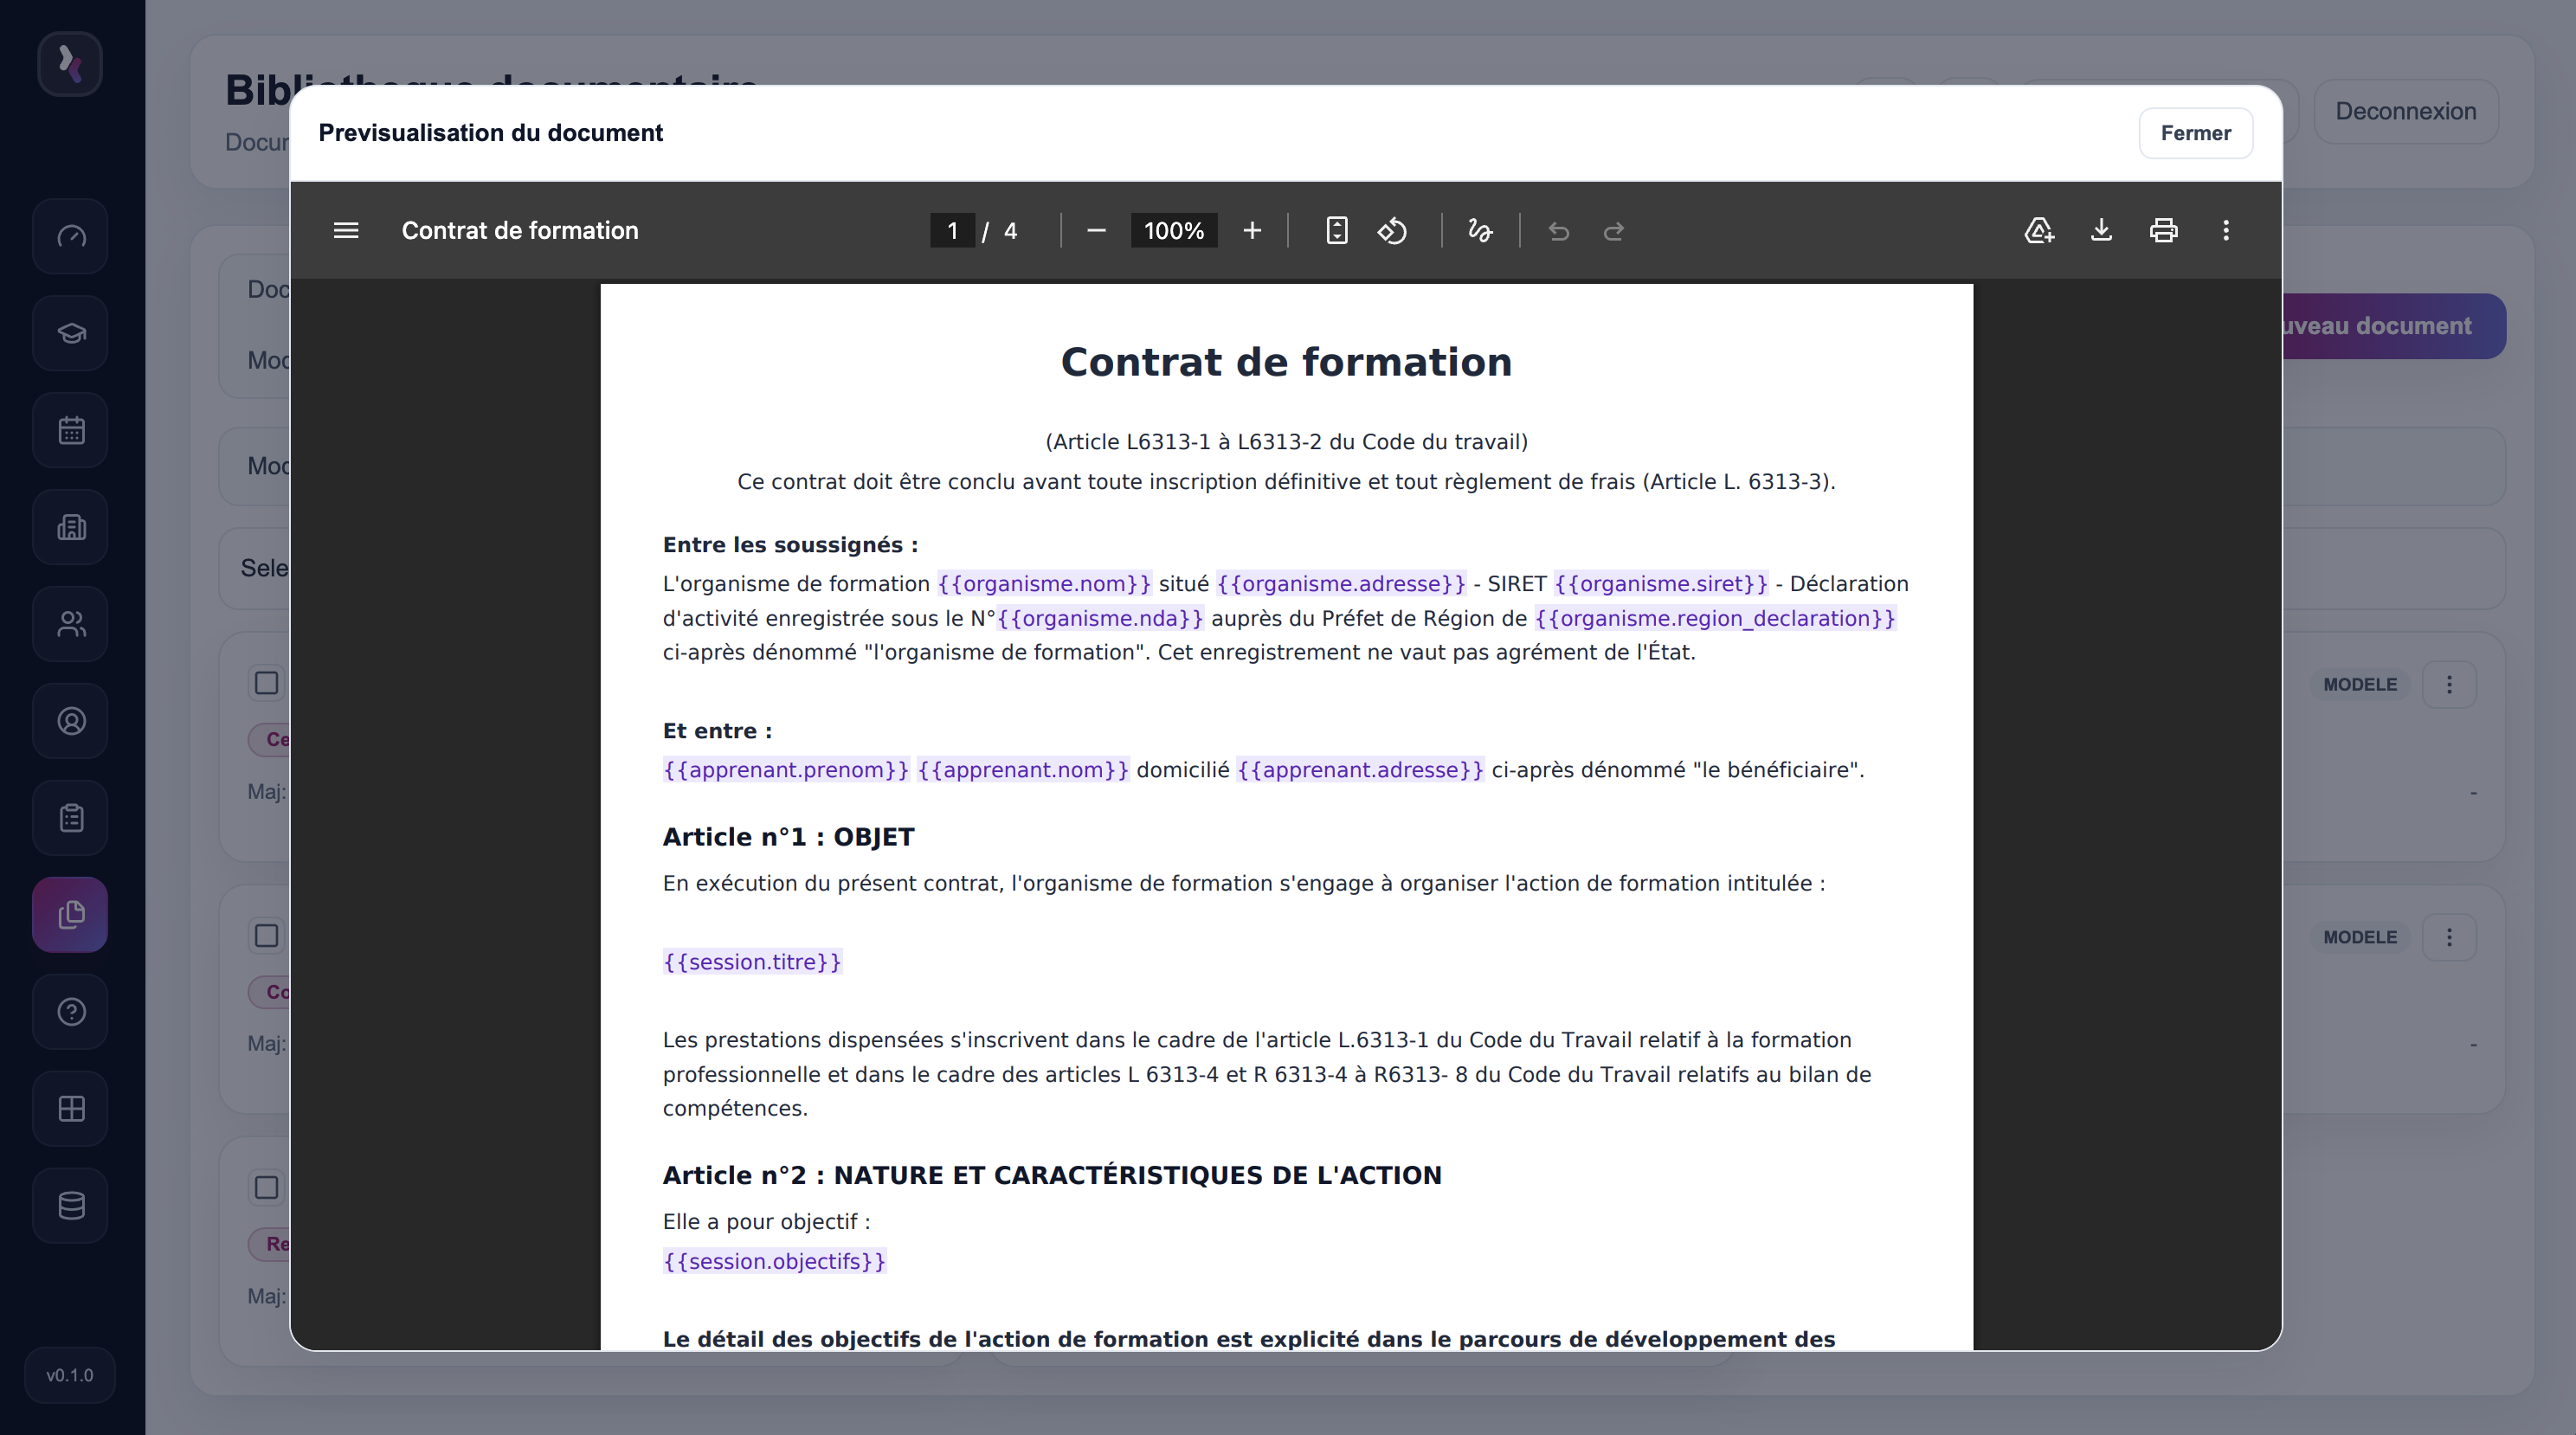Image resolution: width=2576 pixels, height=1435 pixels.
Task: Click the app logo in the sidebar
Action: (x=70, y=64)
